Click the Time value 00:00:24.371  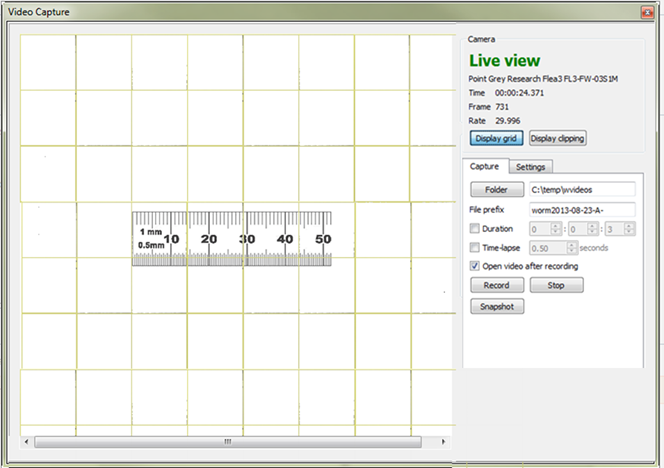519,93
